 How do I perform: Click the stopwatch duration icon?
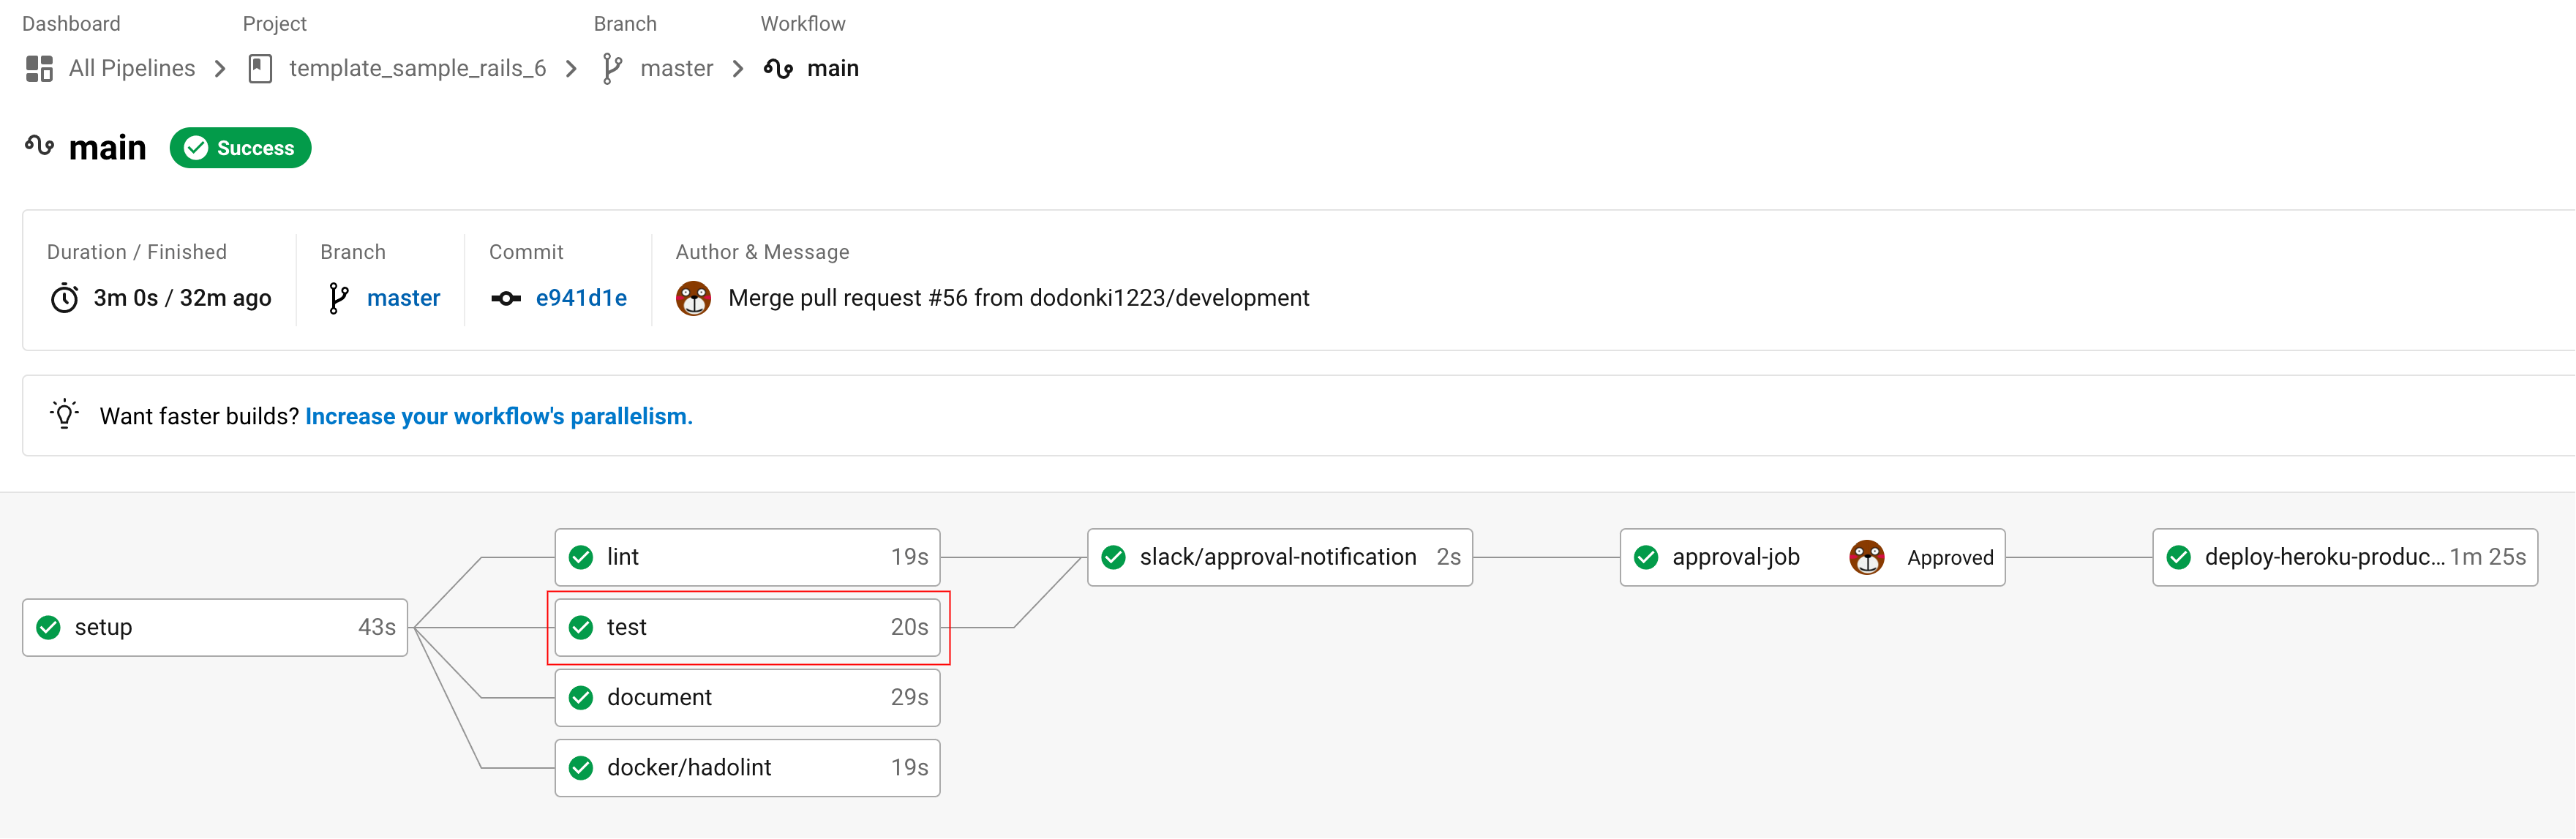[x=65, y=298]
